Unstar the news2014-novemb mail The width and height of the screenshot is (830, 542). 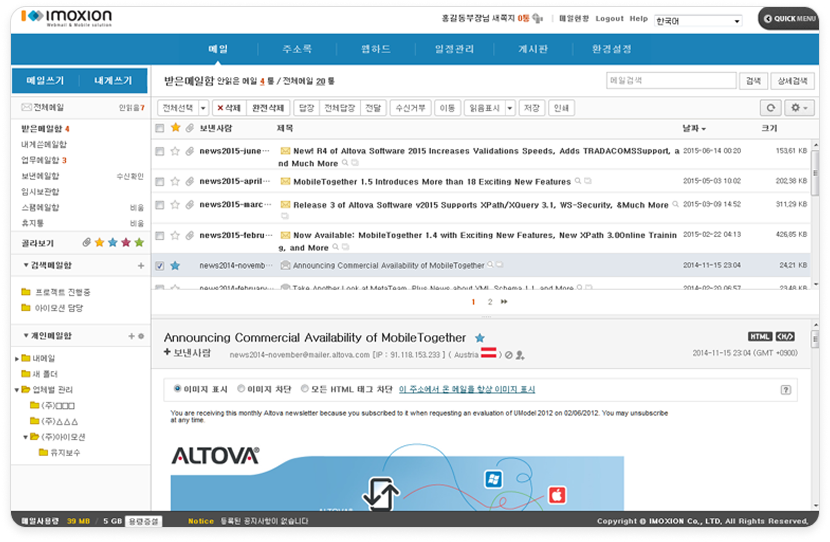pos(175,266)
